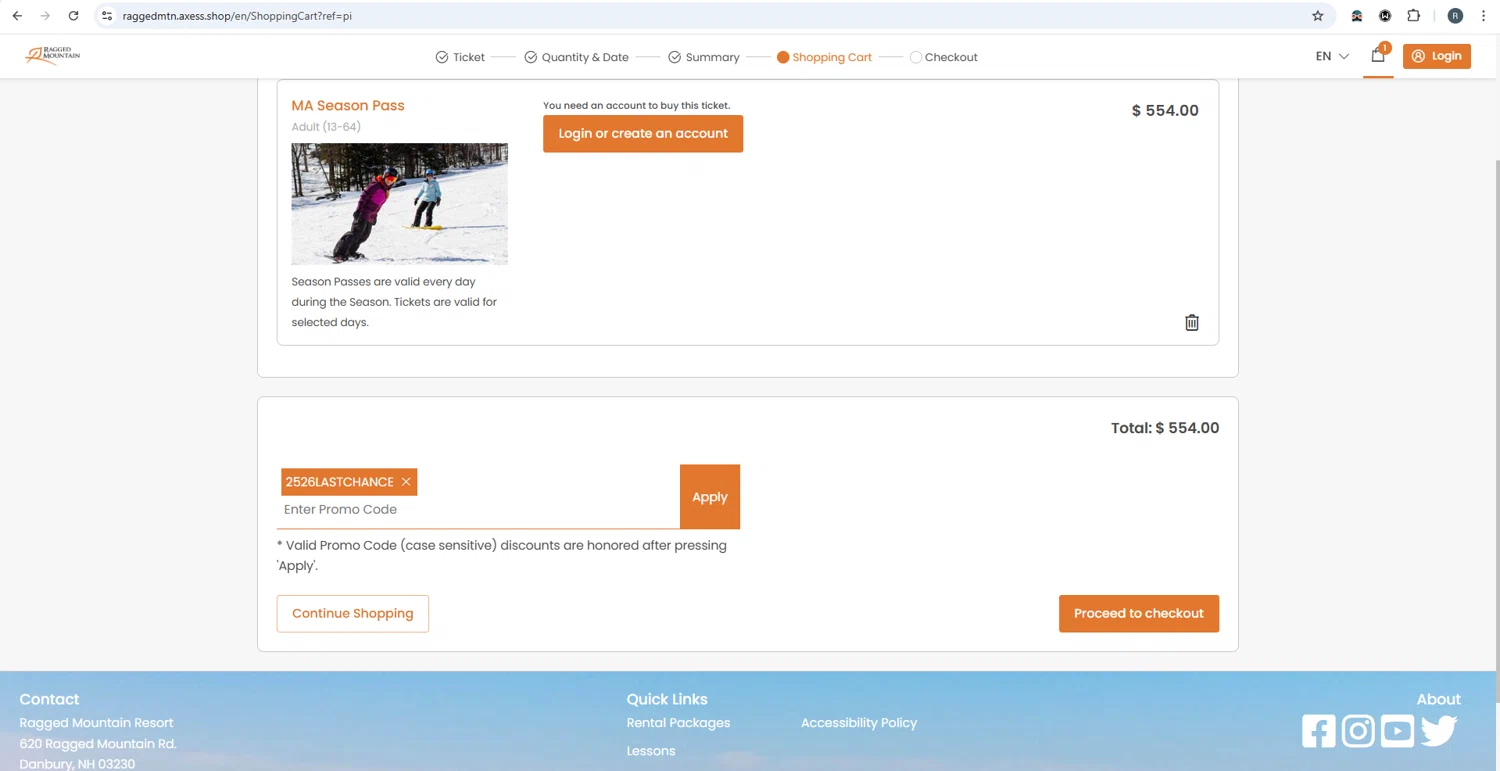Screen dimensions: 1500x771
Task: Open the browser extensions puzzle icon
Action: [x=1413, y=16]
